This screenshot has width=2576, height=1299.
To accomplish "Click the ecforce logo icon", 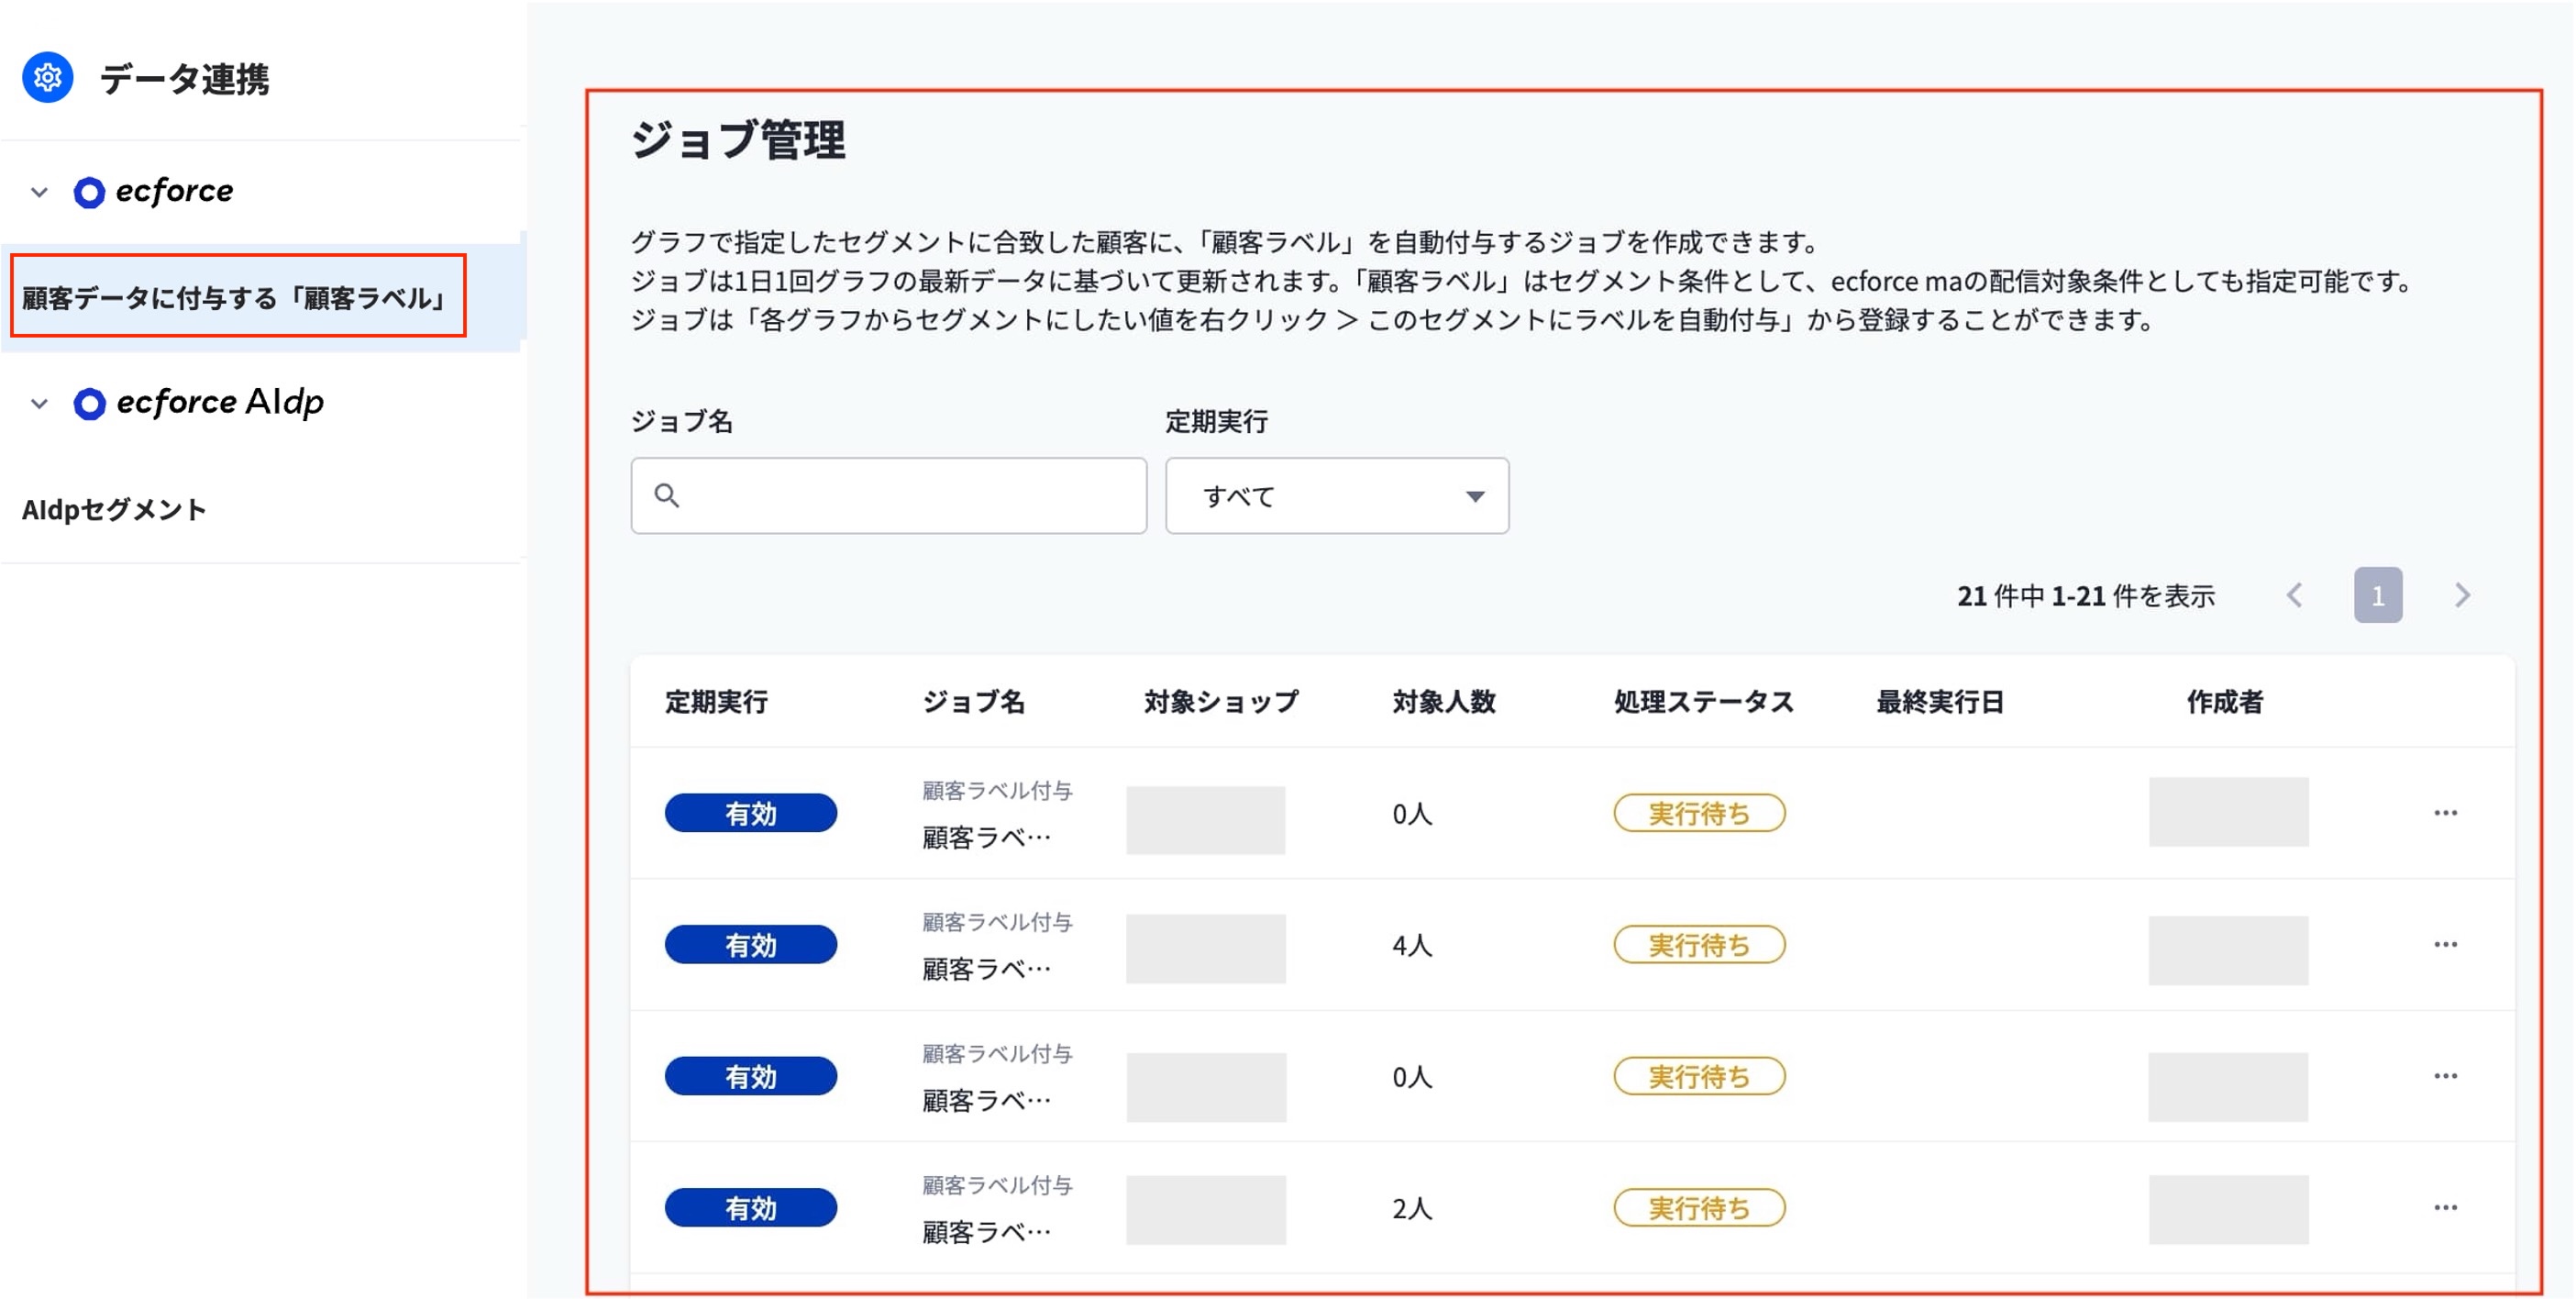I will coord(89,192).
